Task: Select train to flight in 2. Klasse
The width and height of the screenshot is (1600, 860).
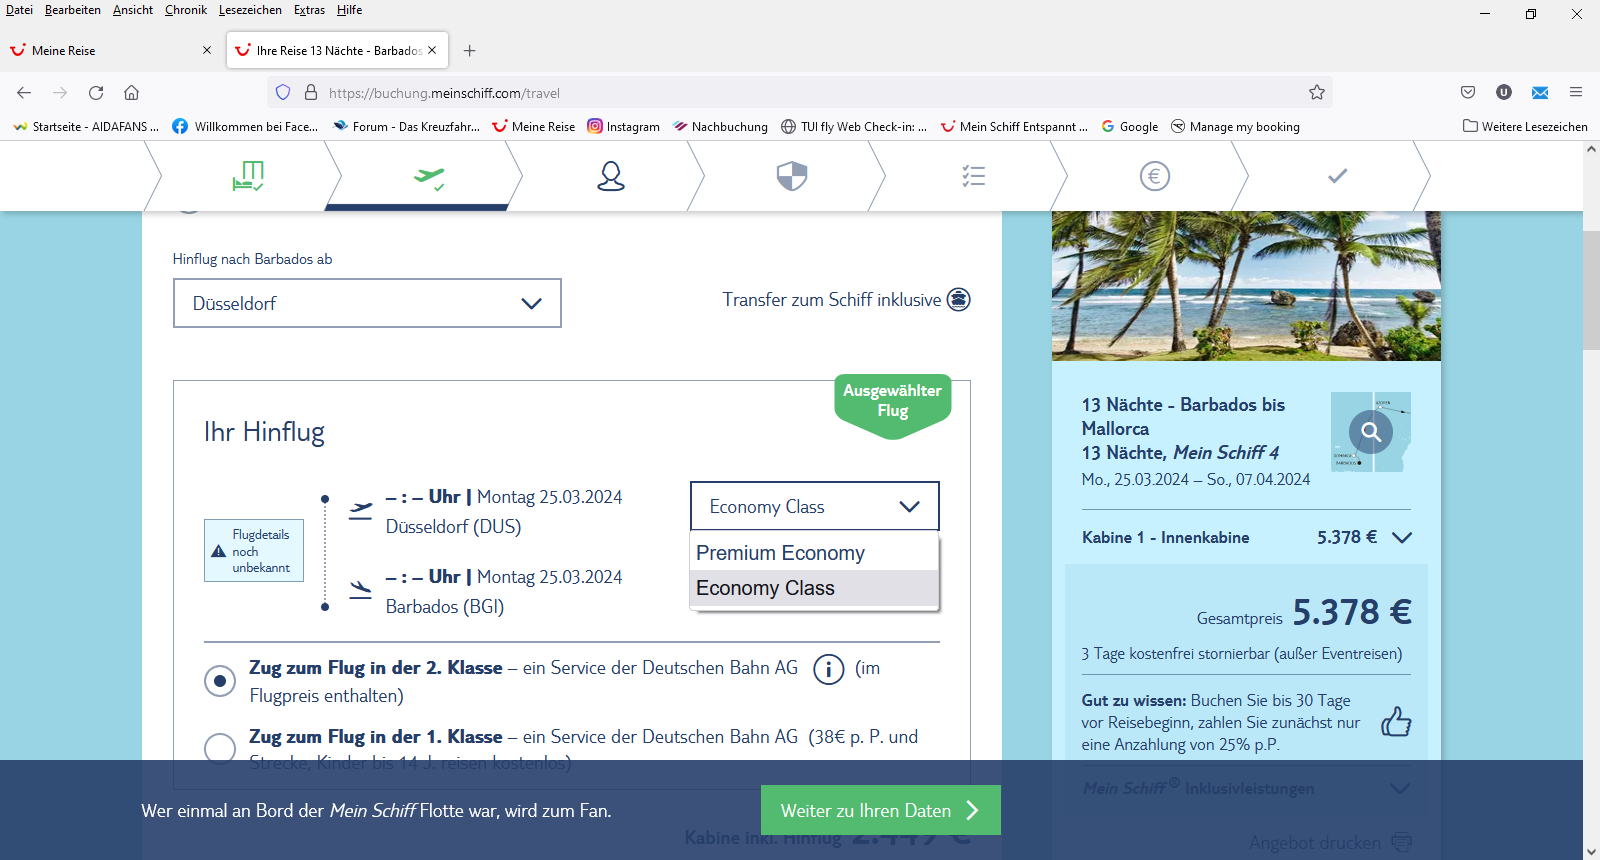Action: pyautogui.click(x=220, y=681)
